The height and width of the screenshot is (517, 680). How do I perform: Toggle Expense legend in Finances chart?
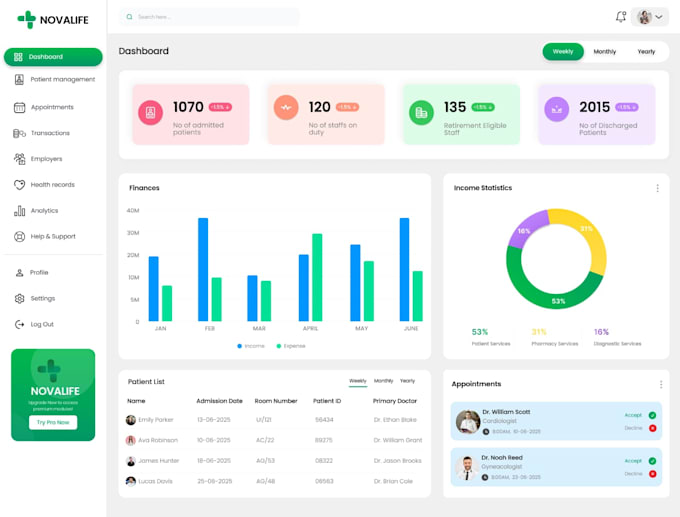tap(291, 346)
